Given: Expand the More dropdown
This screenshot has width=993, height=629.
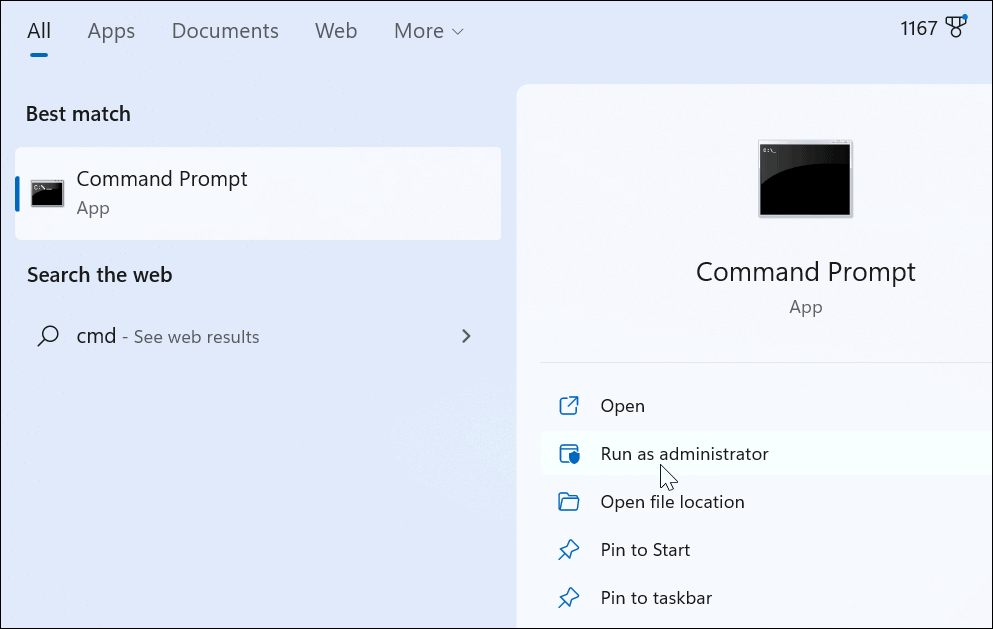Looking at the screenshot, I should [428, 31].
